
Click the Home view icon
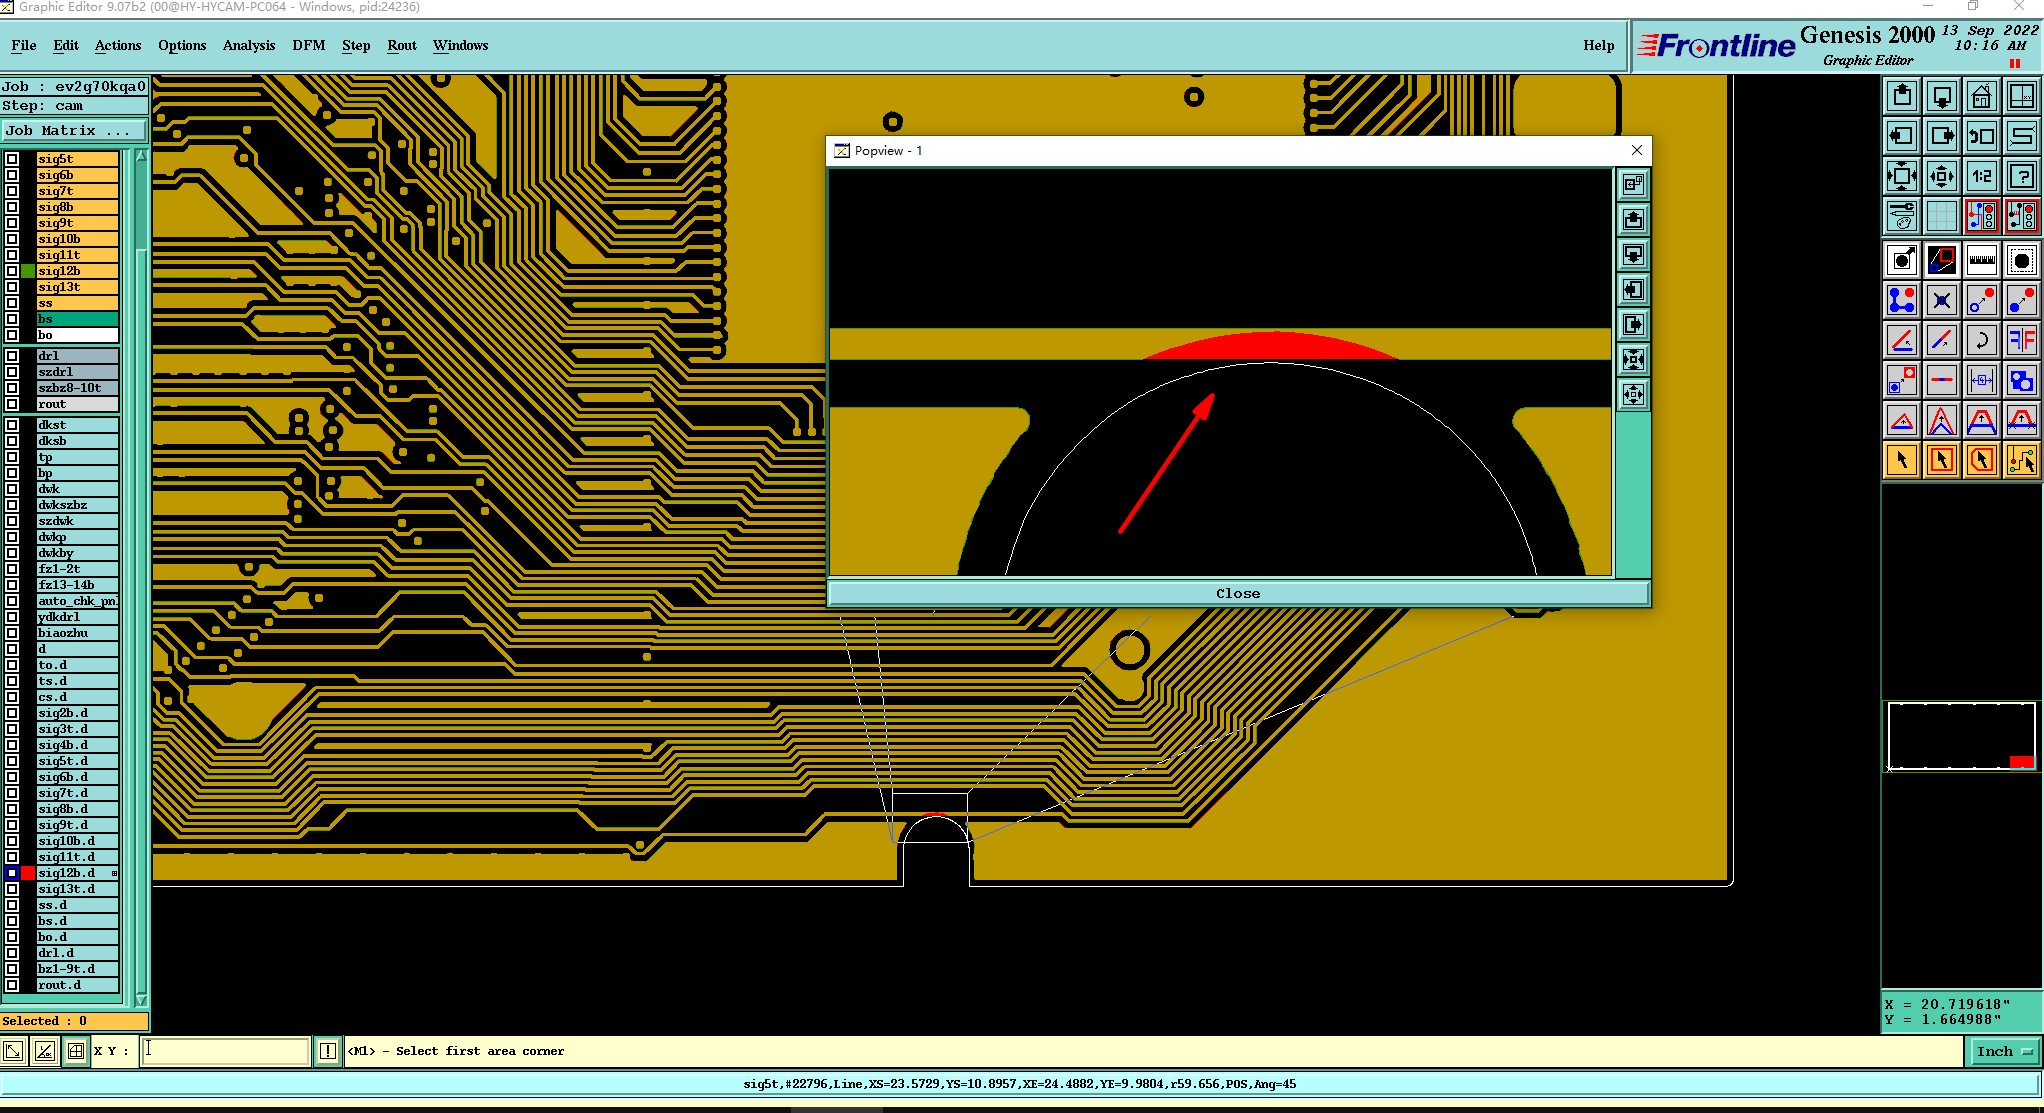pyautogui.click(x=1981, y=98)
